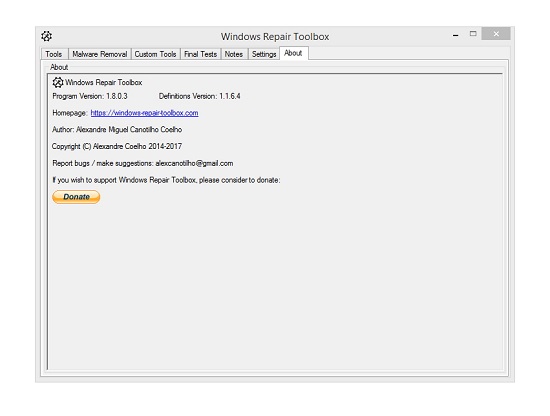Screen dimensions: 550x416
Task: Click the yellow Donate button
Action: point(76,197)
